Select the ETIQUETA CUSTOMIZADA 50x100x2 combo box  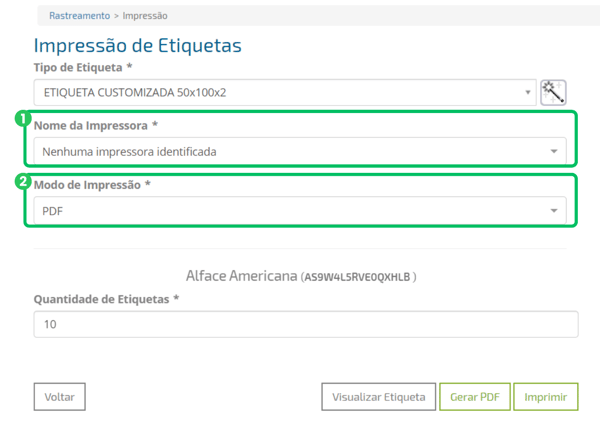285,92
